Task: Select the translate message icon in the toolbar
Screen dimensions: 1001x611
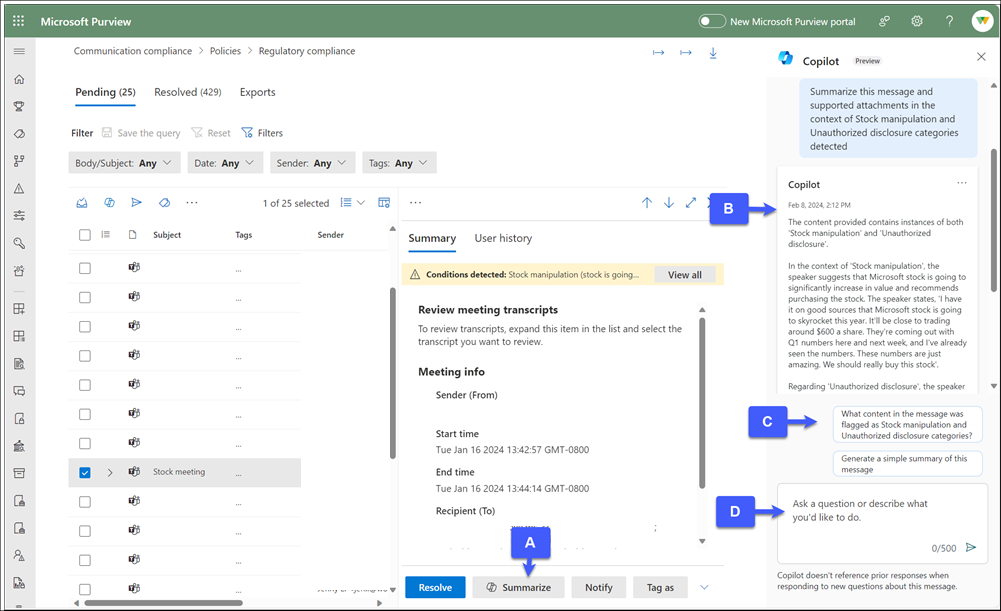Action: click(108, 202)
